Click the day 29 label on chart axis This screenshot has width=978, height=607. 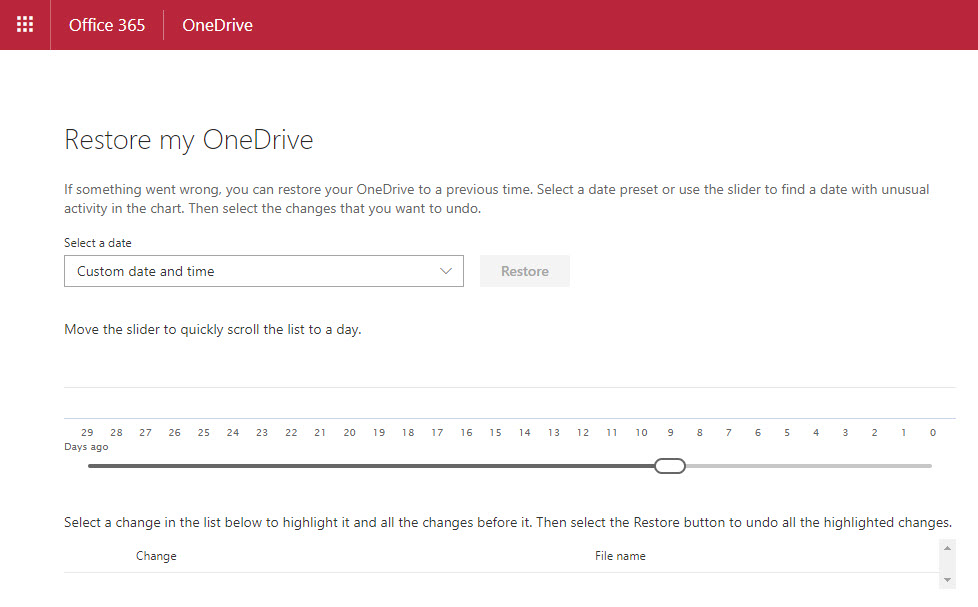click(x=87, y=432)
